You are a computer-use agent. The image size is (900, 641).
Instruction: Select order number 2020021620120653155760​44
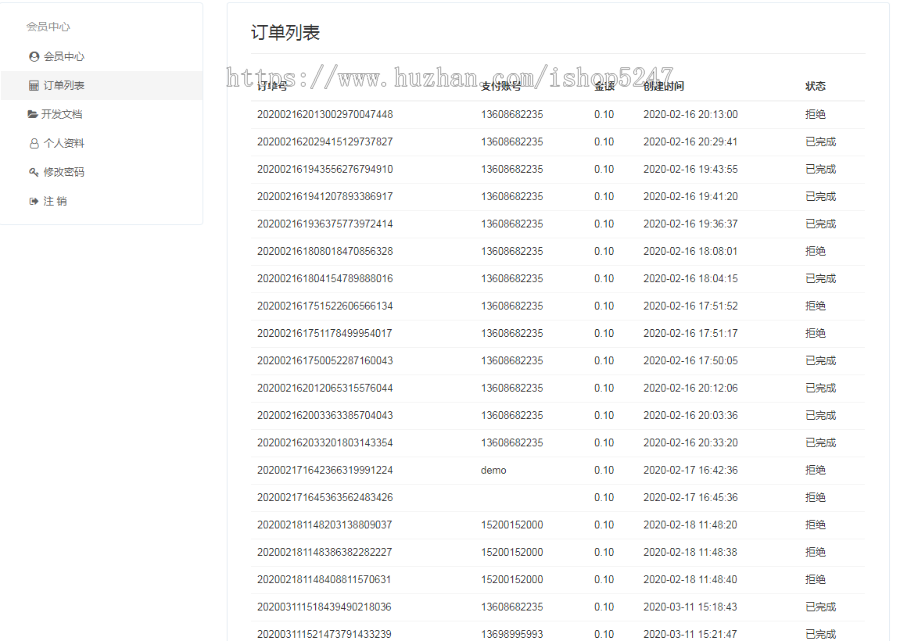[x=325, y=388]
